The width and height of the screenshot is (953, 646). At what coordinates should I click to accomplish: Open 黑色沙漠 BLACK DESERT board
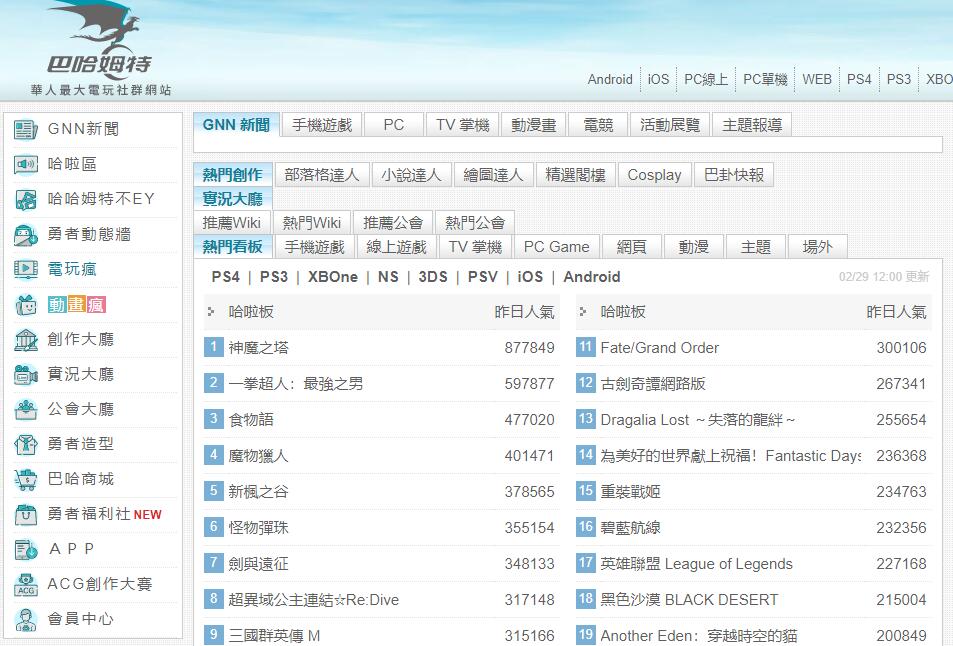[x=689, y=600]
